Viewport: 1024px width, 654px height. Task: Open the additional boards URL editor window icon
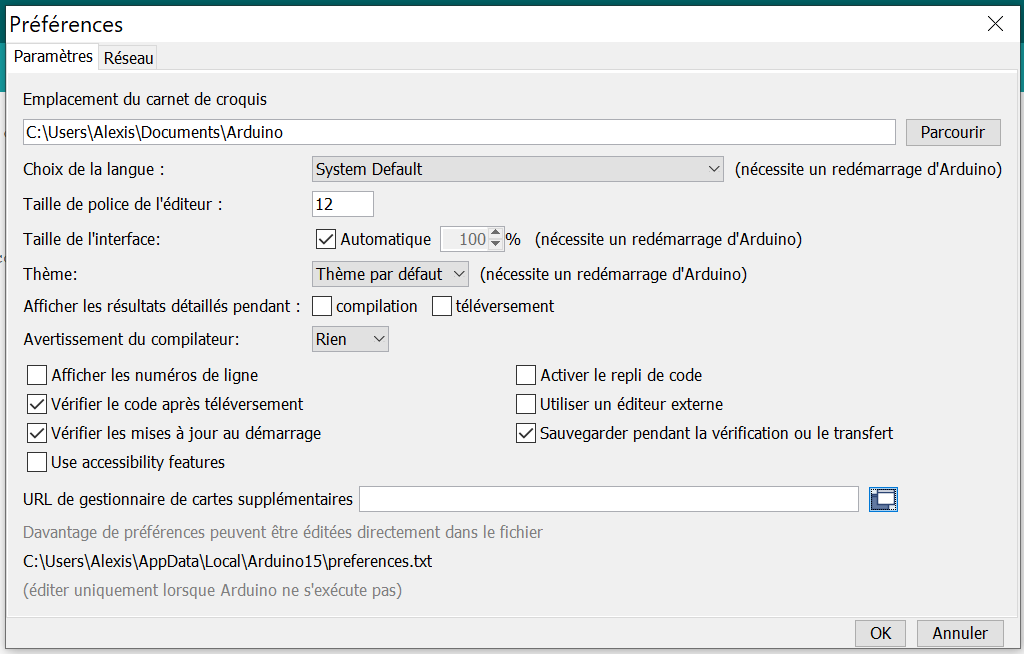pos(883,499)
